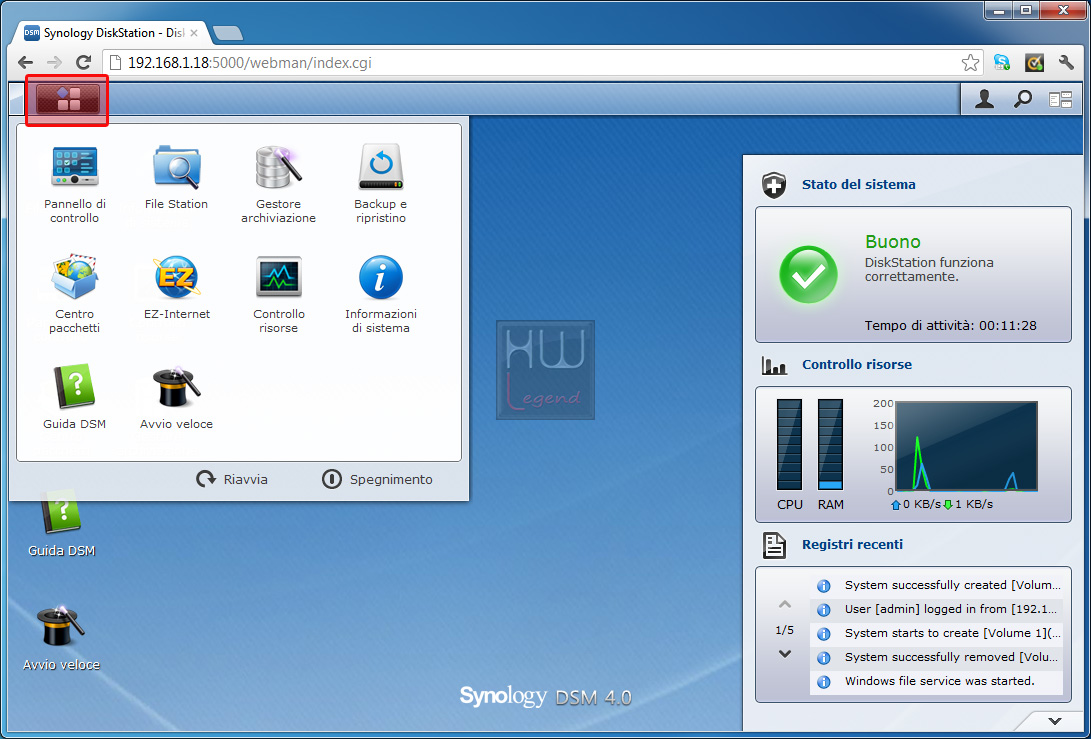The image size is (1091, 739).
Task: Open Guida DSM in the main menu
Action: (74, 397)
